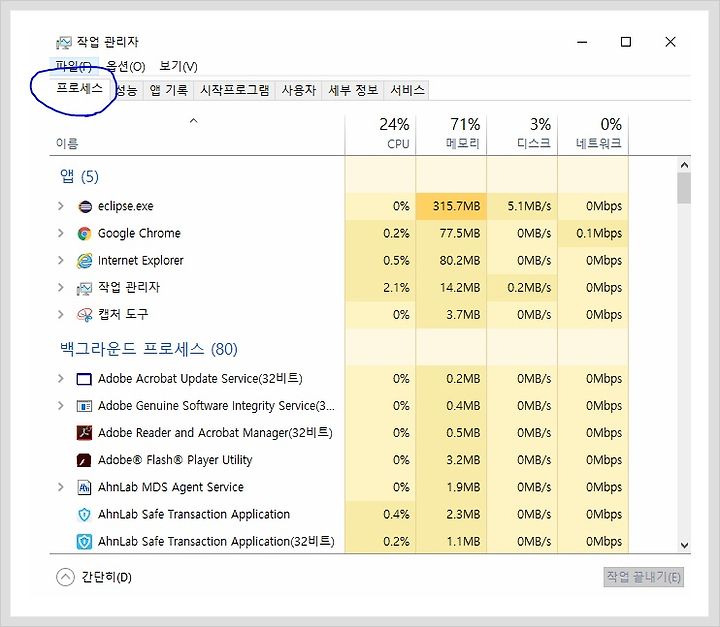Sort by 메모리 column header
Screen dimensions: 720x627
451,135
